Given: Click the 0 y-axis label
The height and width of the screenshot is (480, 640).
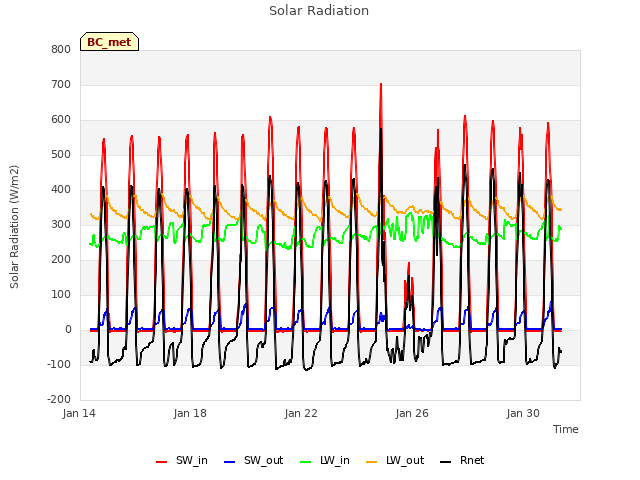Looking at the screenshot, I should 68,330.
